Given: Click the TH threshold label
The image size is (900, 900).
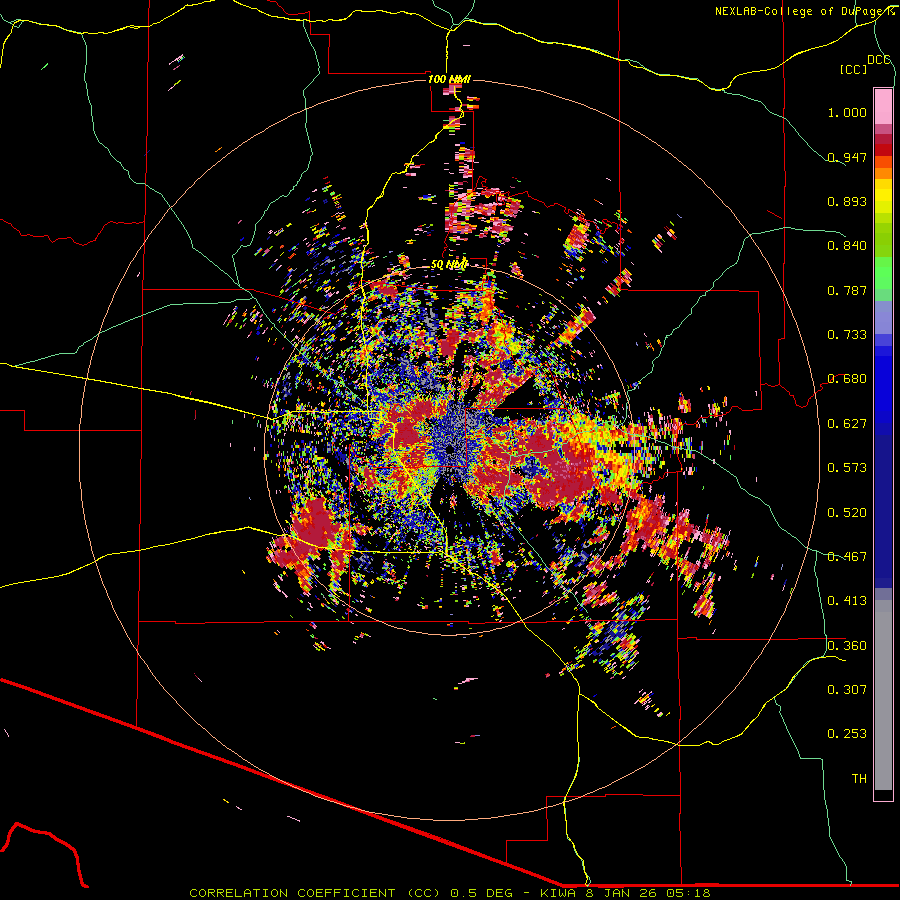Looking at the screenshot, I should coord(859,779).
